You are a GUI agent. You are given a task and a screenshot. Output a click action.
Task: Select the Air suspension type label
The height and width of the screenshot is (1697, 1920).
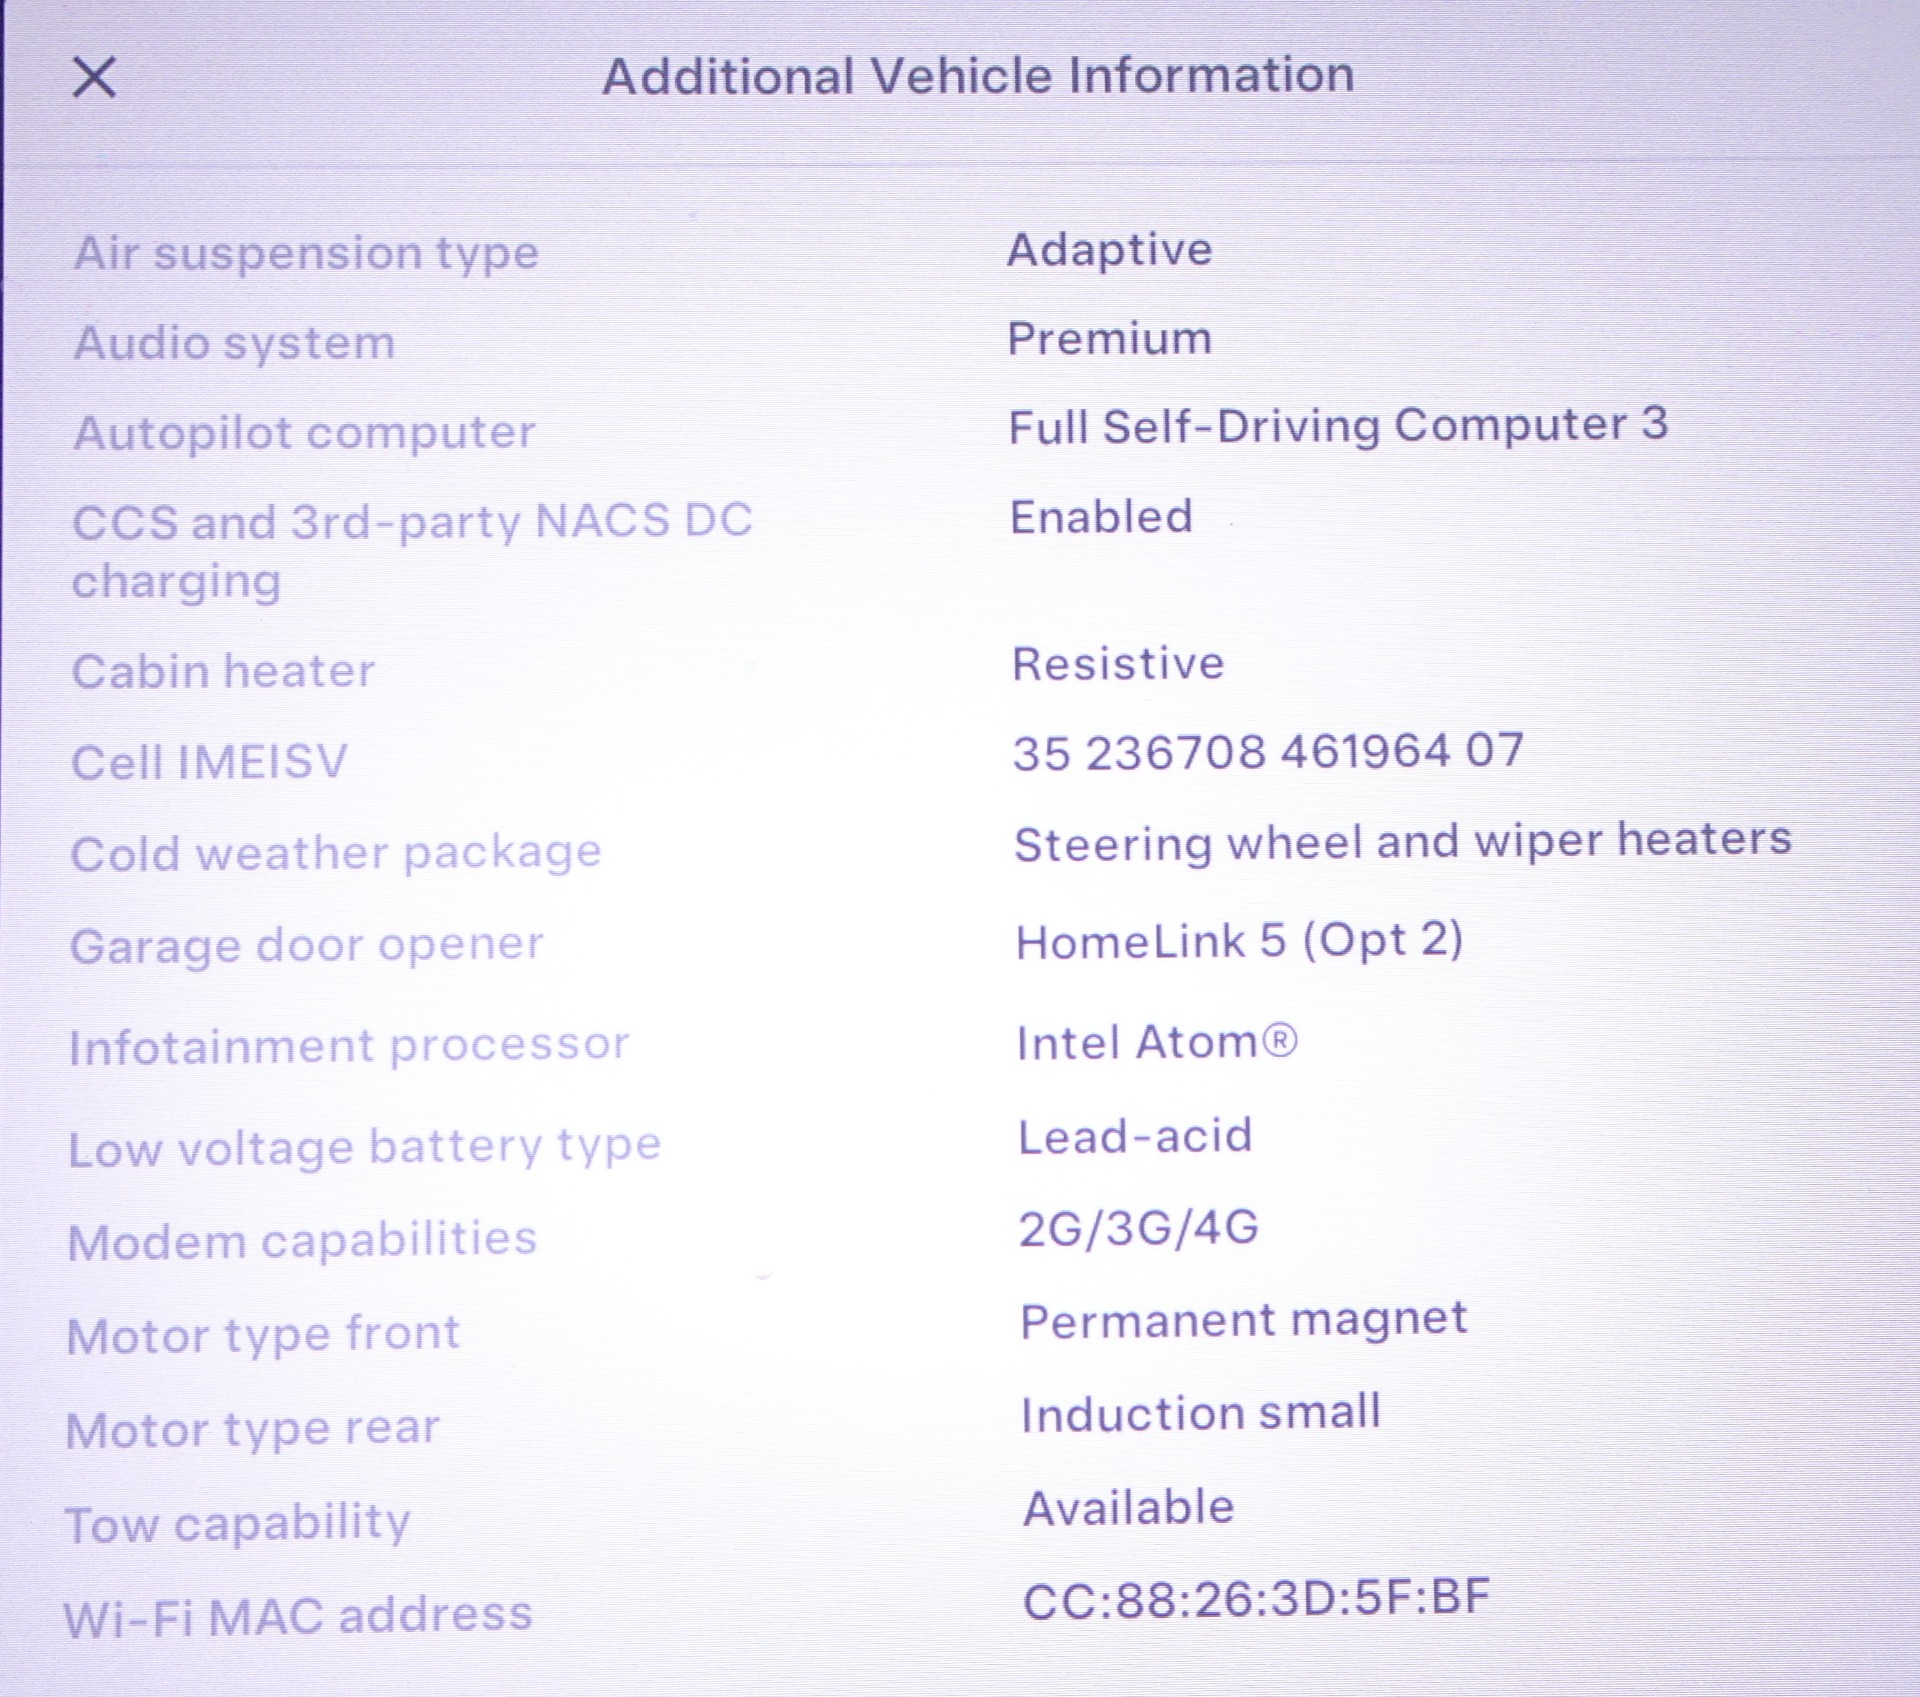[x=306, y=253]
